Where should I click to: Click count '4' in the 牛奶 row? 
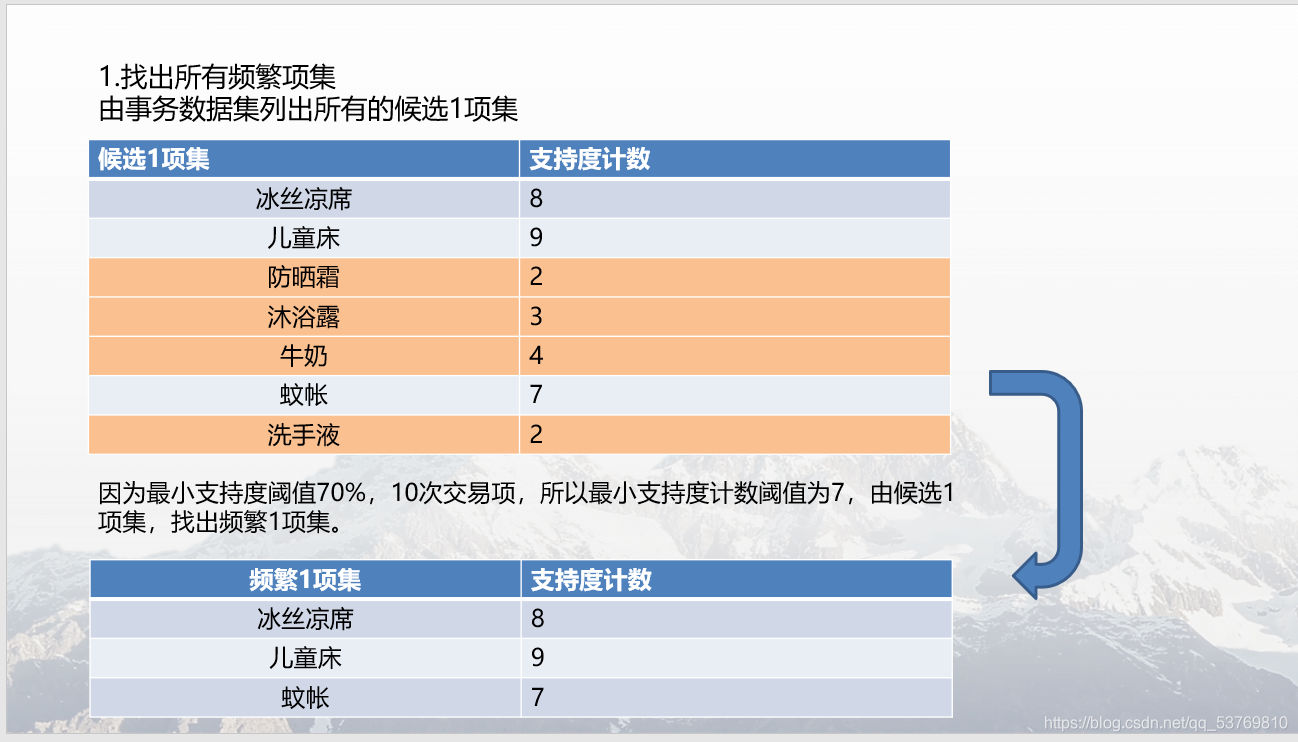[734, 356]
